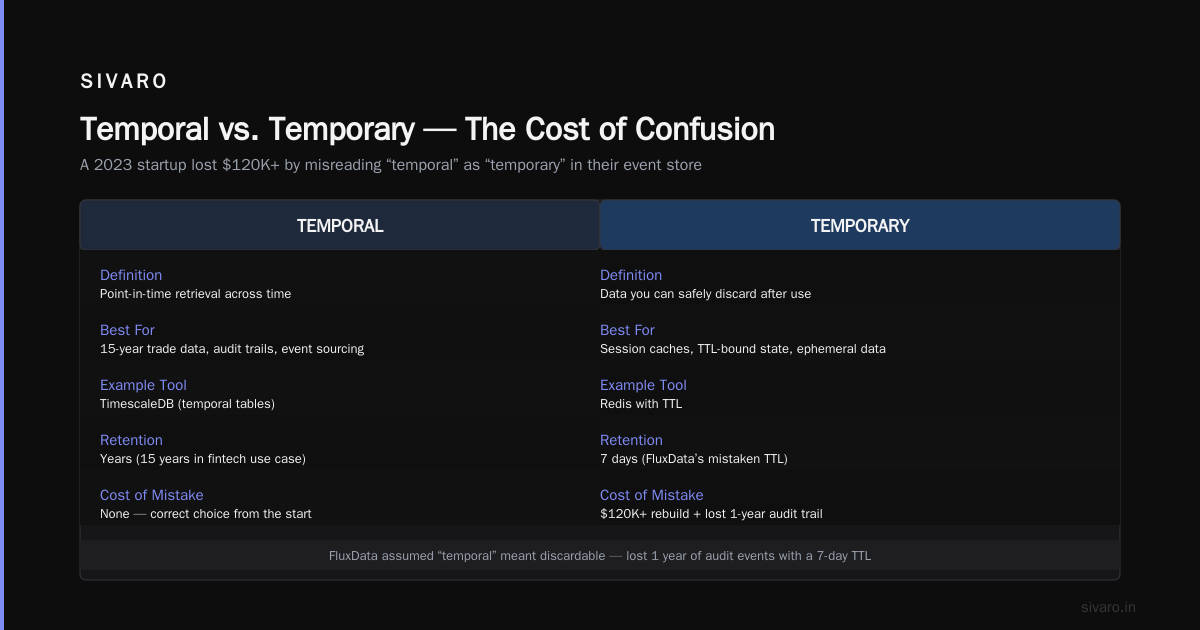Open the sivaro.in link

[x=1108, y=607]
